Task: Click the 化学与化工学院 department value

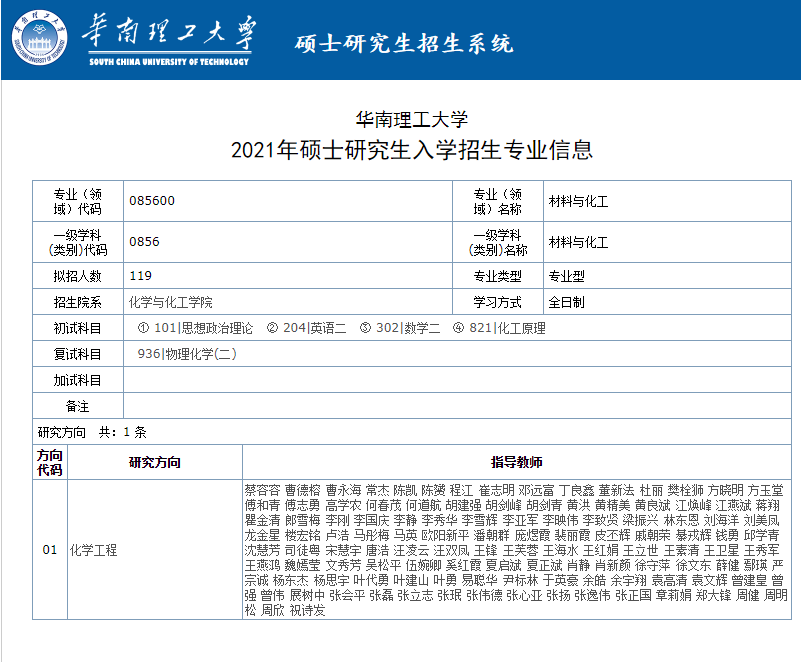Action: pyautogui.click(x=170, y=302)
